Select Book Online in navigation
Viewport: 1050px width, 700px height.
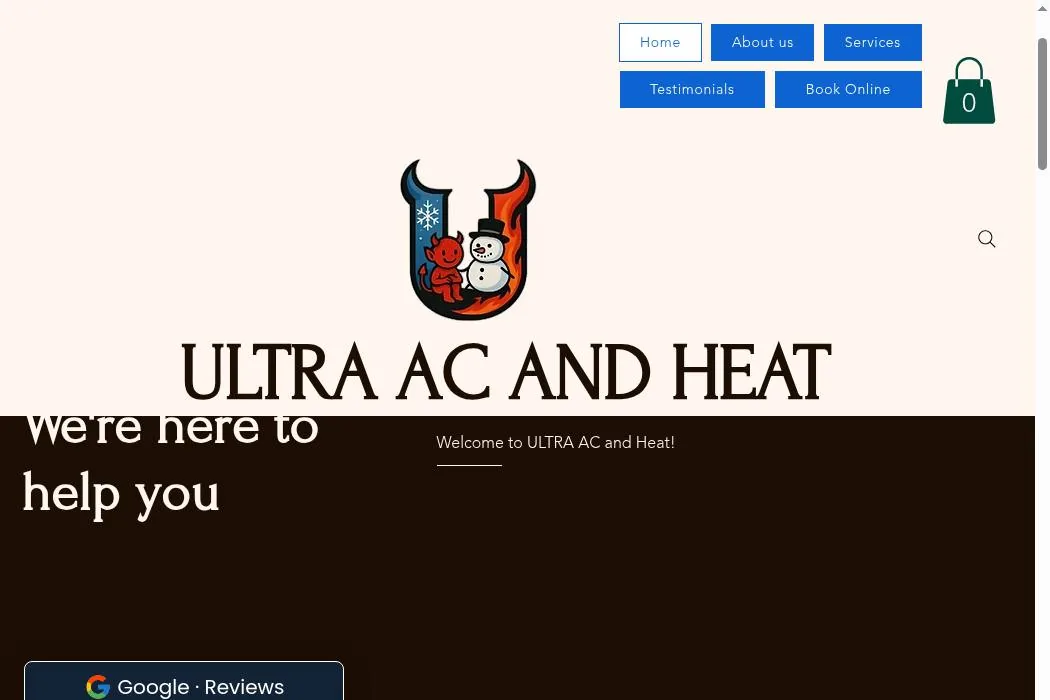pos(848,89)
